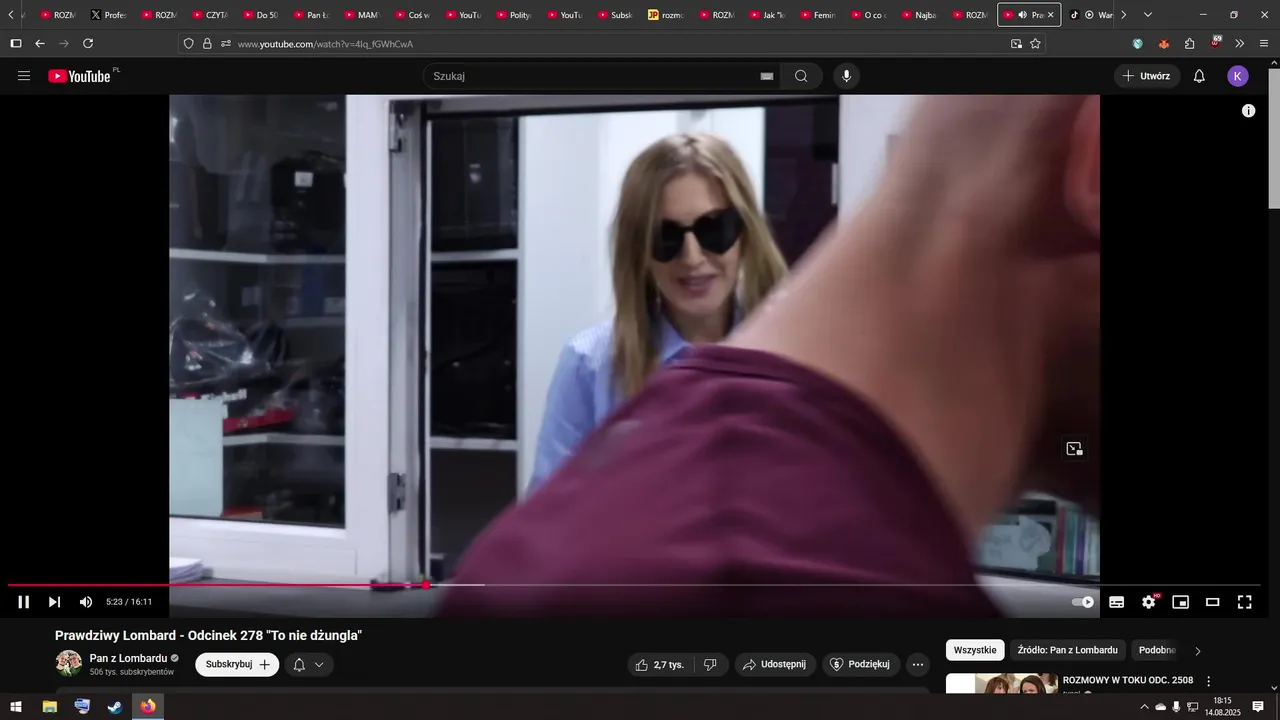
Task: Open Steam from the taskbar
Action: pyautogui.click(x=115, y=707)
